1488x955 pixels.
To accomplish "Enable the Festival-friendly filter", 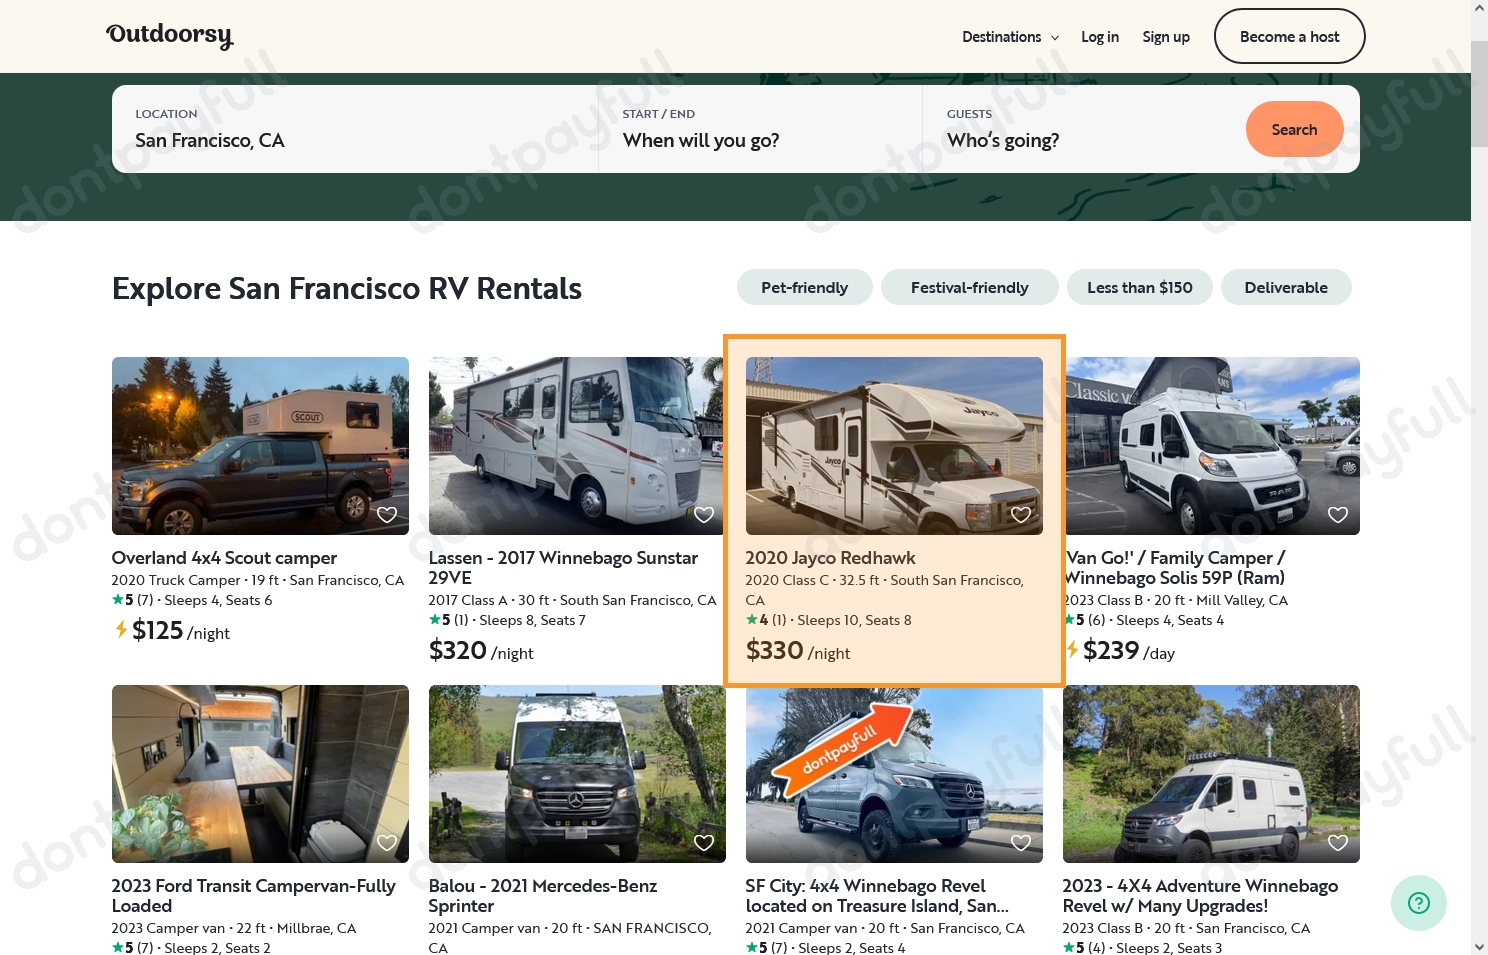I will pos(969,287).
